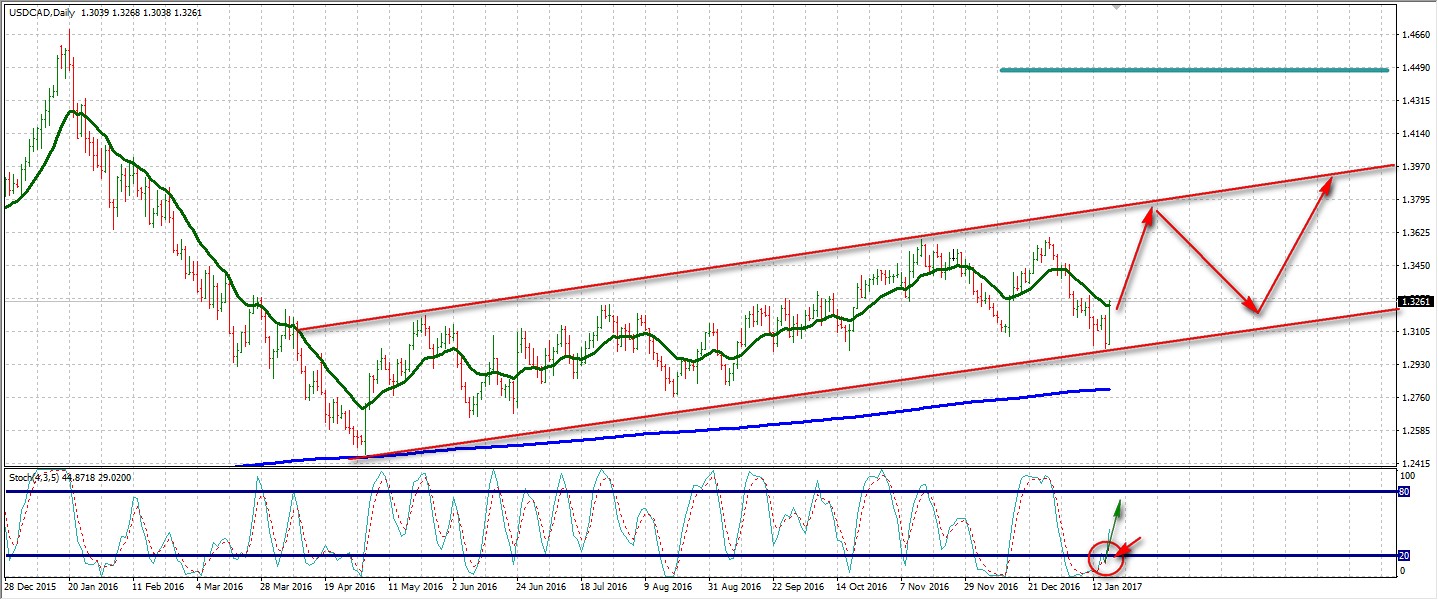Image resolution: width=1438 pixels, height=600 pixels.
Task: Select the current price tag 1.3261
Action: point(1415,301)
